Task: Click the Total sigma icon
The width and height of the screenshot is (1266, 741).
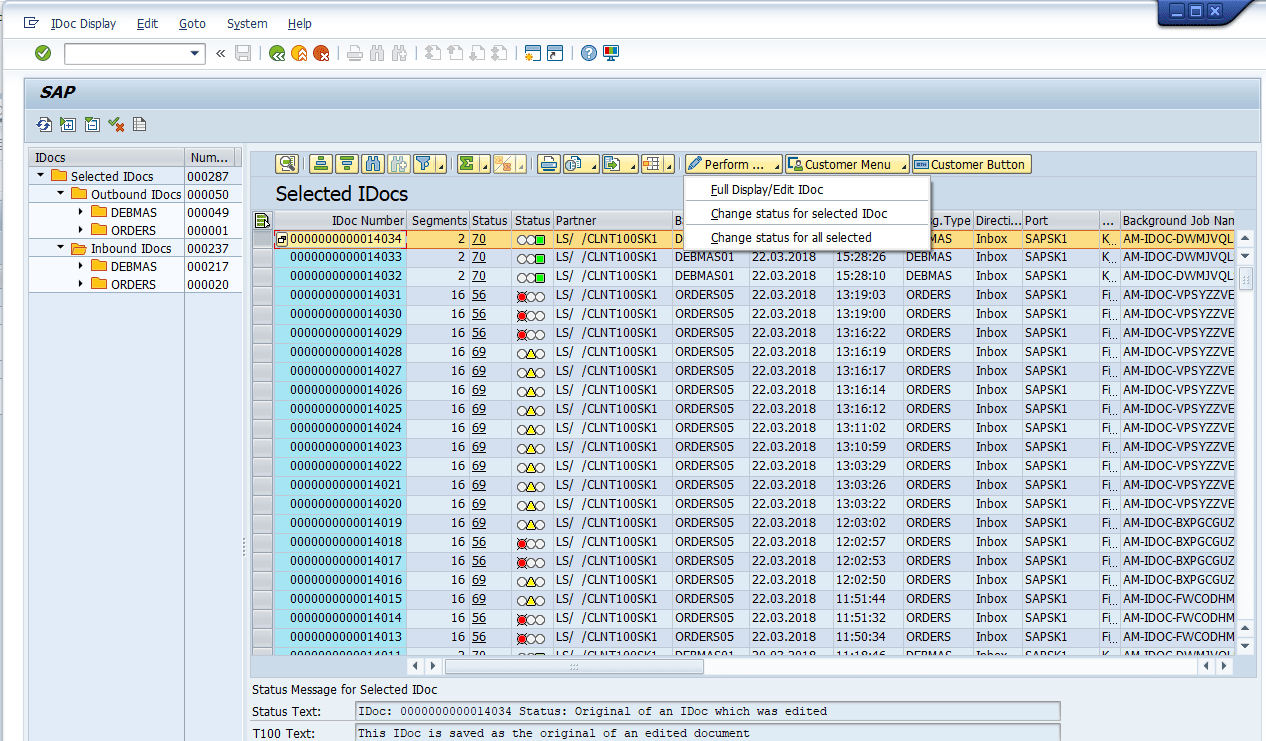Action: [469, 164]
